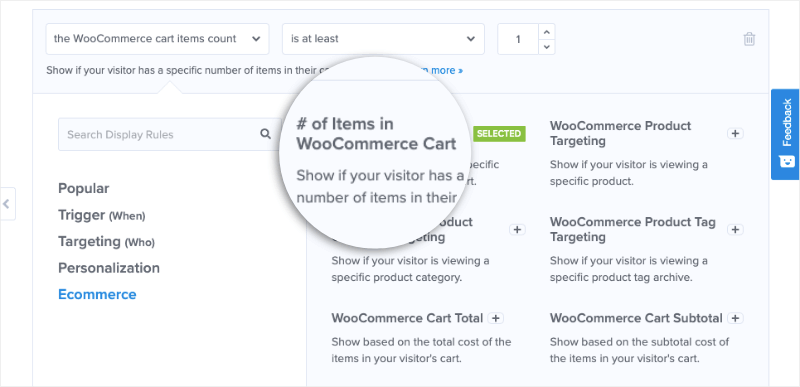Select the Targeting (Who) category
The image size is (800, 387).
[x=106, y=242]
